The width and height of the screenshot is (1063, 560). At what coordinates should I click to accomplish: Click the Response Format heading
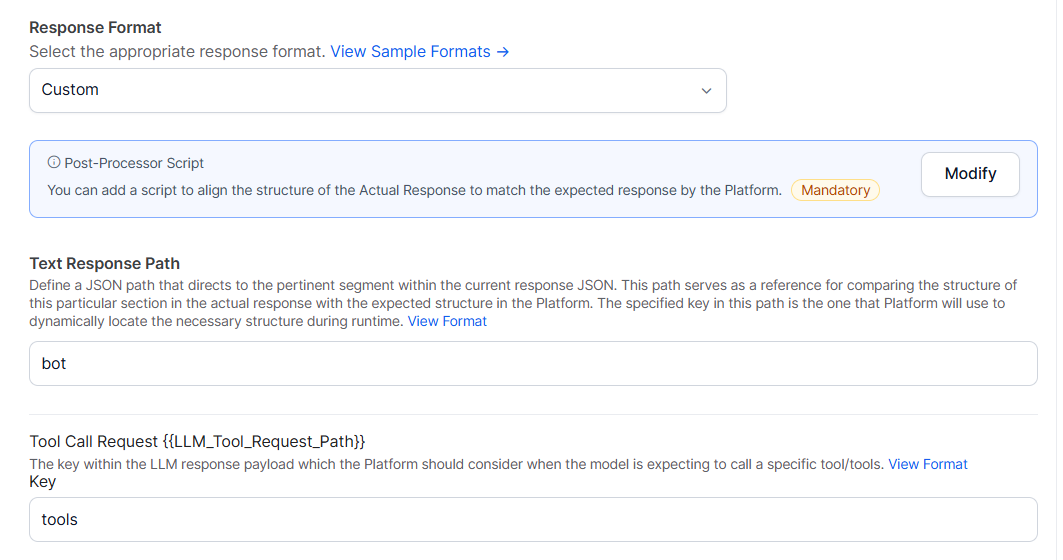tap(95, 28)
